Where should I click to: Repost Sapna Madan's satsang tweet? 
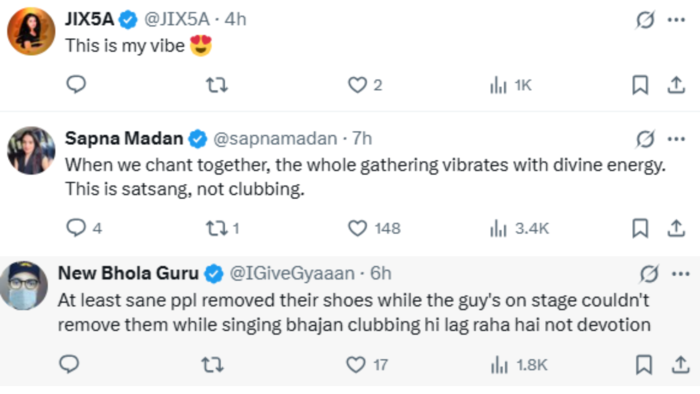222,228
